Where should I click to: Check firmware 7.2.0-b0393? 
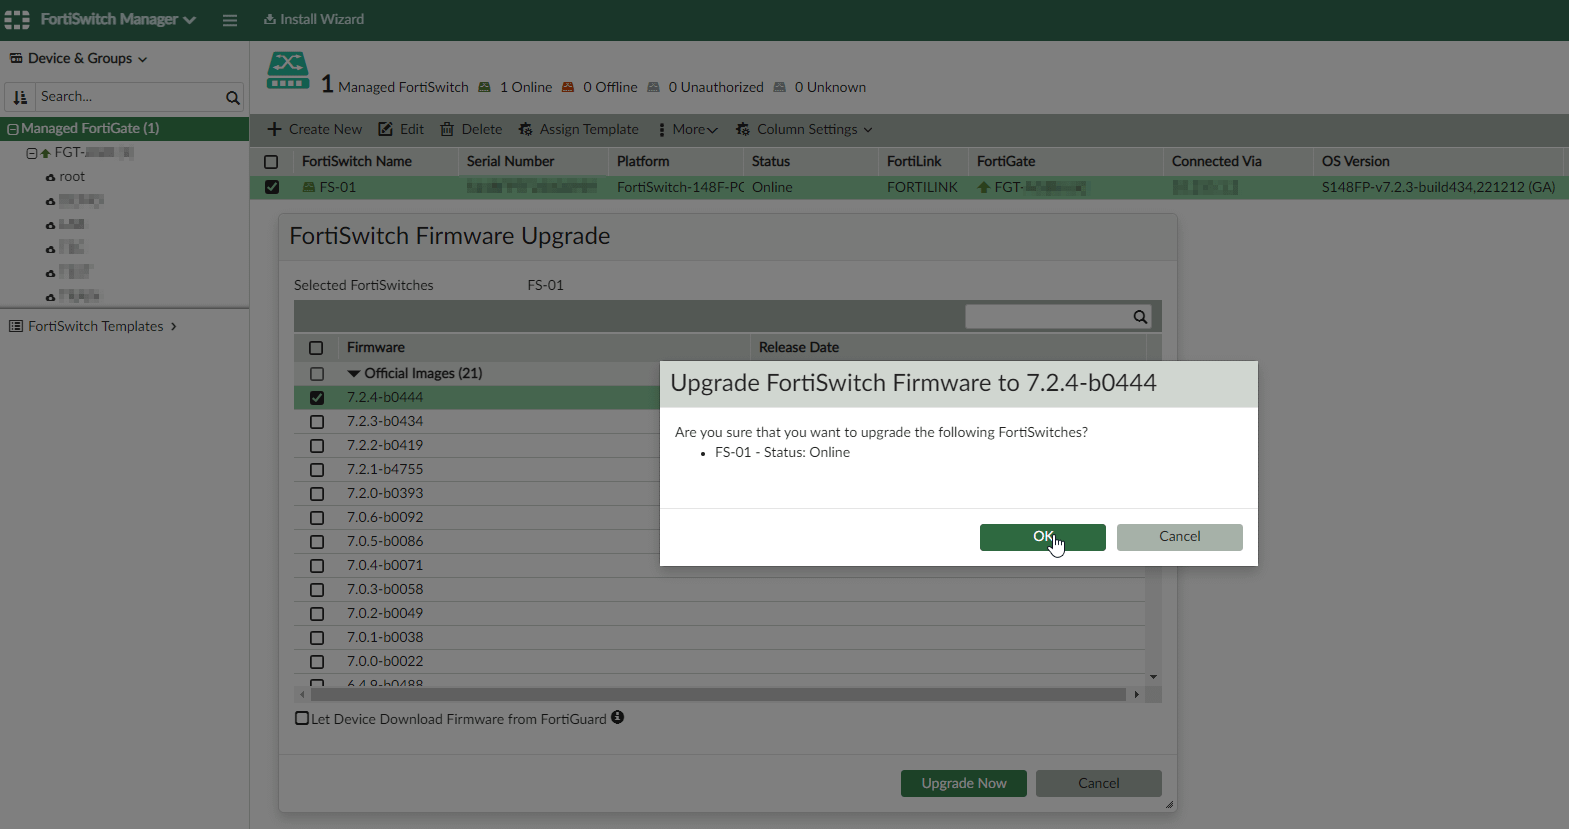click(x=317, y=494)
